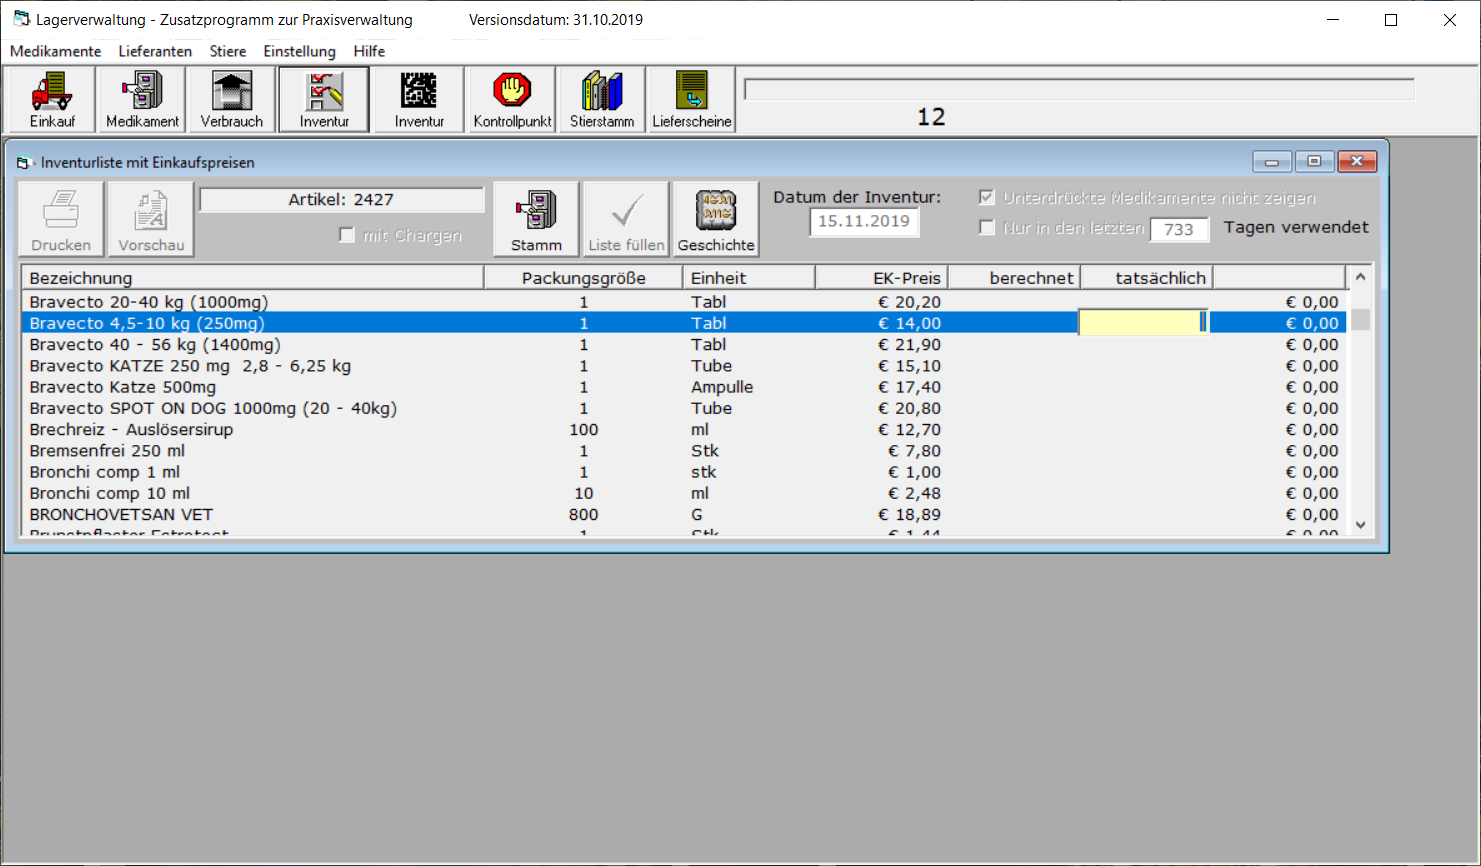Open the Stierstamm books icon

602,99
